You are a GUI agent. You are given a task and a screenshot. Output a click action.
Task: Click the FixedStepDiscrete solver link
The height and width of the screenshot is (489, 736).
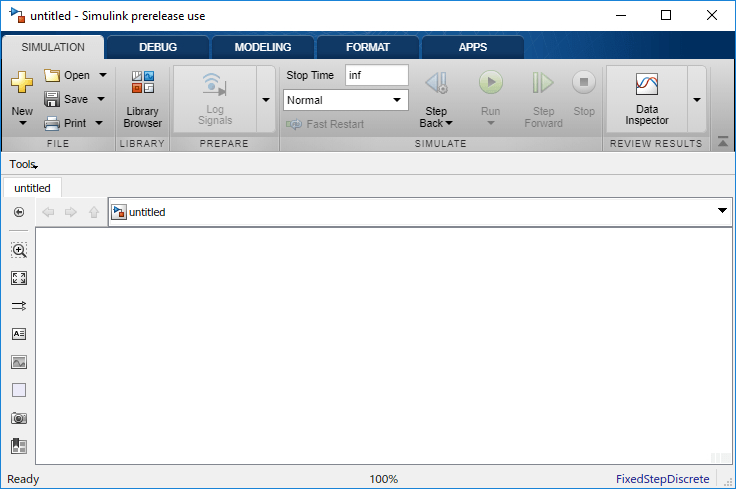(662, 479)
